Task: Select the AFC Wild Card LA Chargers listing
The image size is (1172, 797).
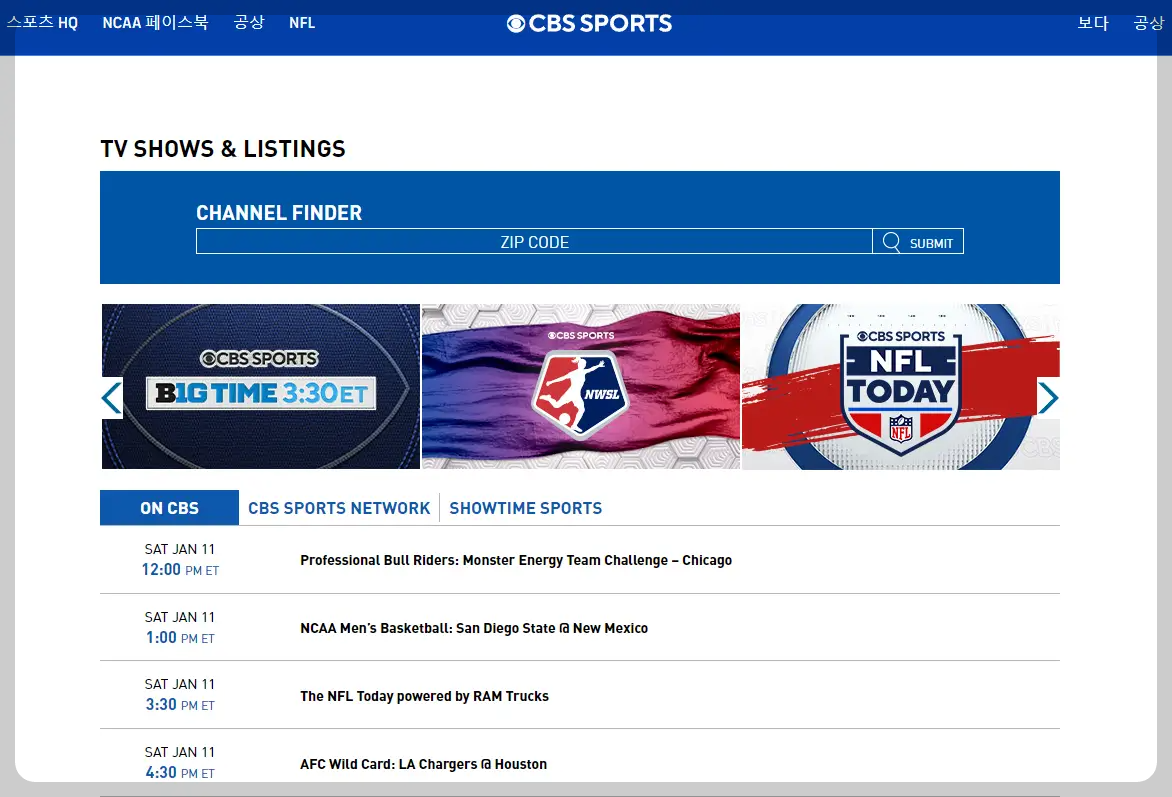Action: (424, 763)
